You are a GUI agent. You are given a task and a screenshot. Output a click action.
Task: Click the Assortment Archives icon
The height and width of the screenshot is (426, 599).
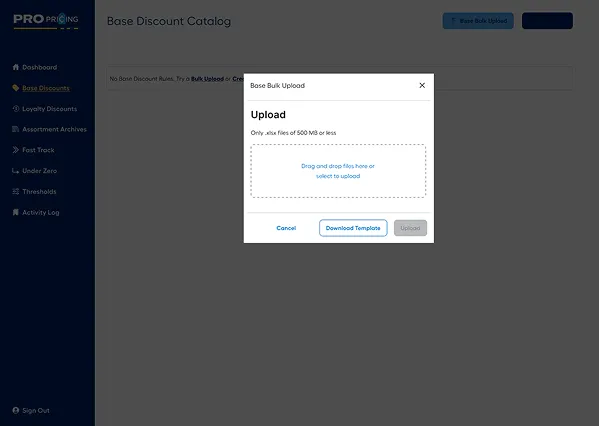pos(16,129)
